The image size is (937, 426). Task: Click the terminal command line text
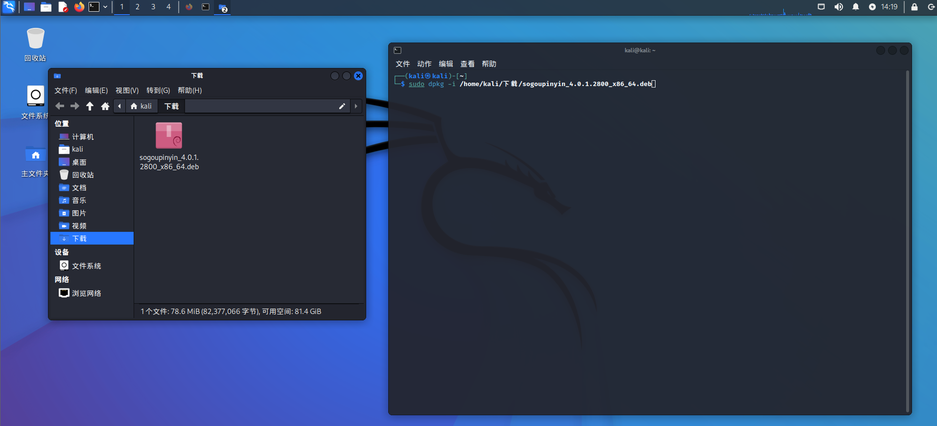coord(532,84)
